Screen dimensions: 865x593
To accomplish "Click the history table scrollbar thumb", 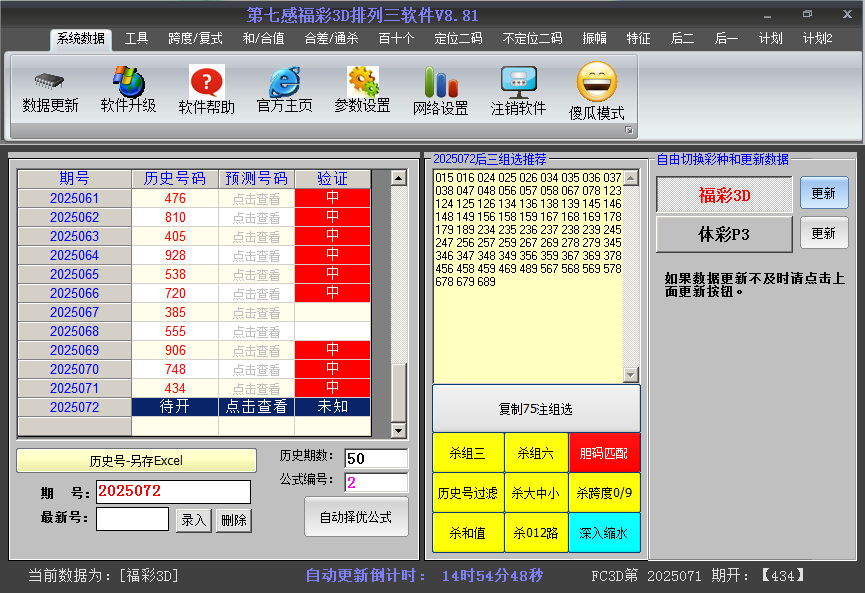I will tap(398, 392).
